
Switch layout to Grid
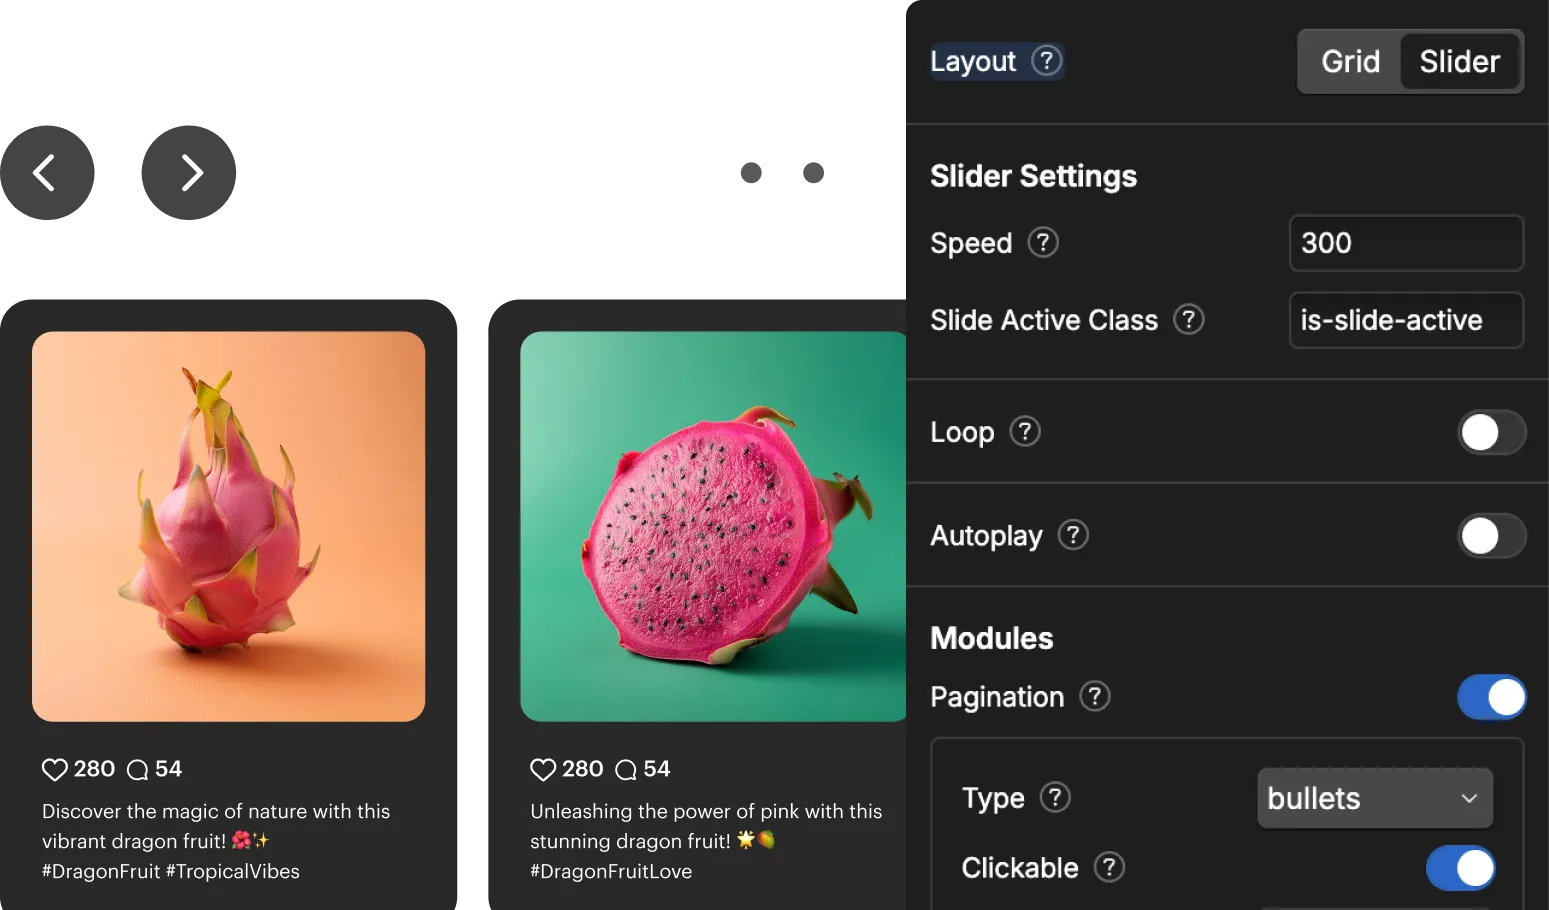(1350, 62)
